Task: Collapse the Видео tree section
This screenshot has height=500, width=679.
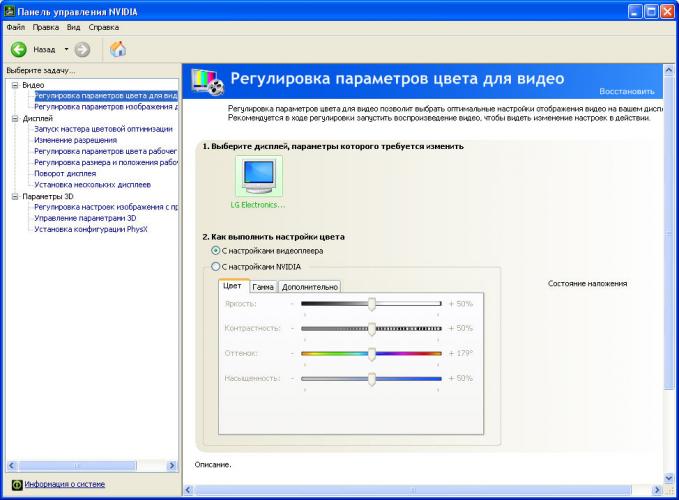Action: [14, 85]
